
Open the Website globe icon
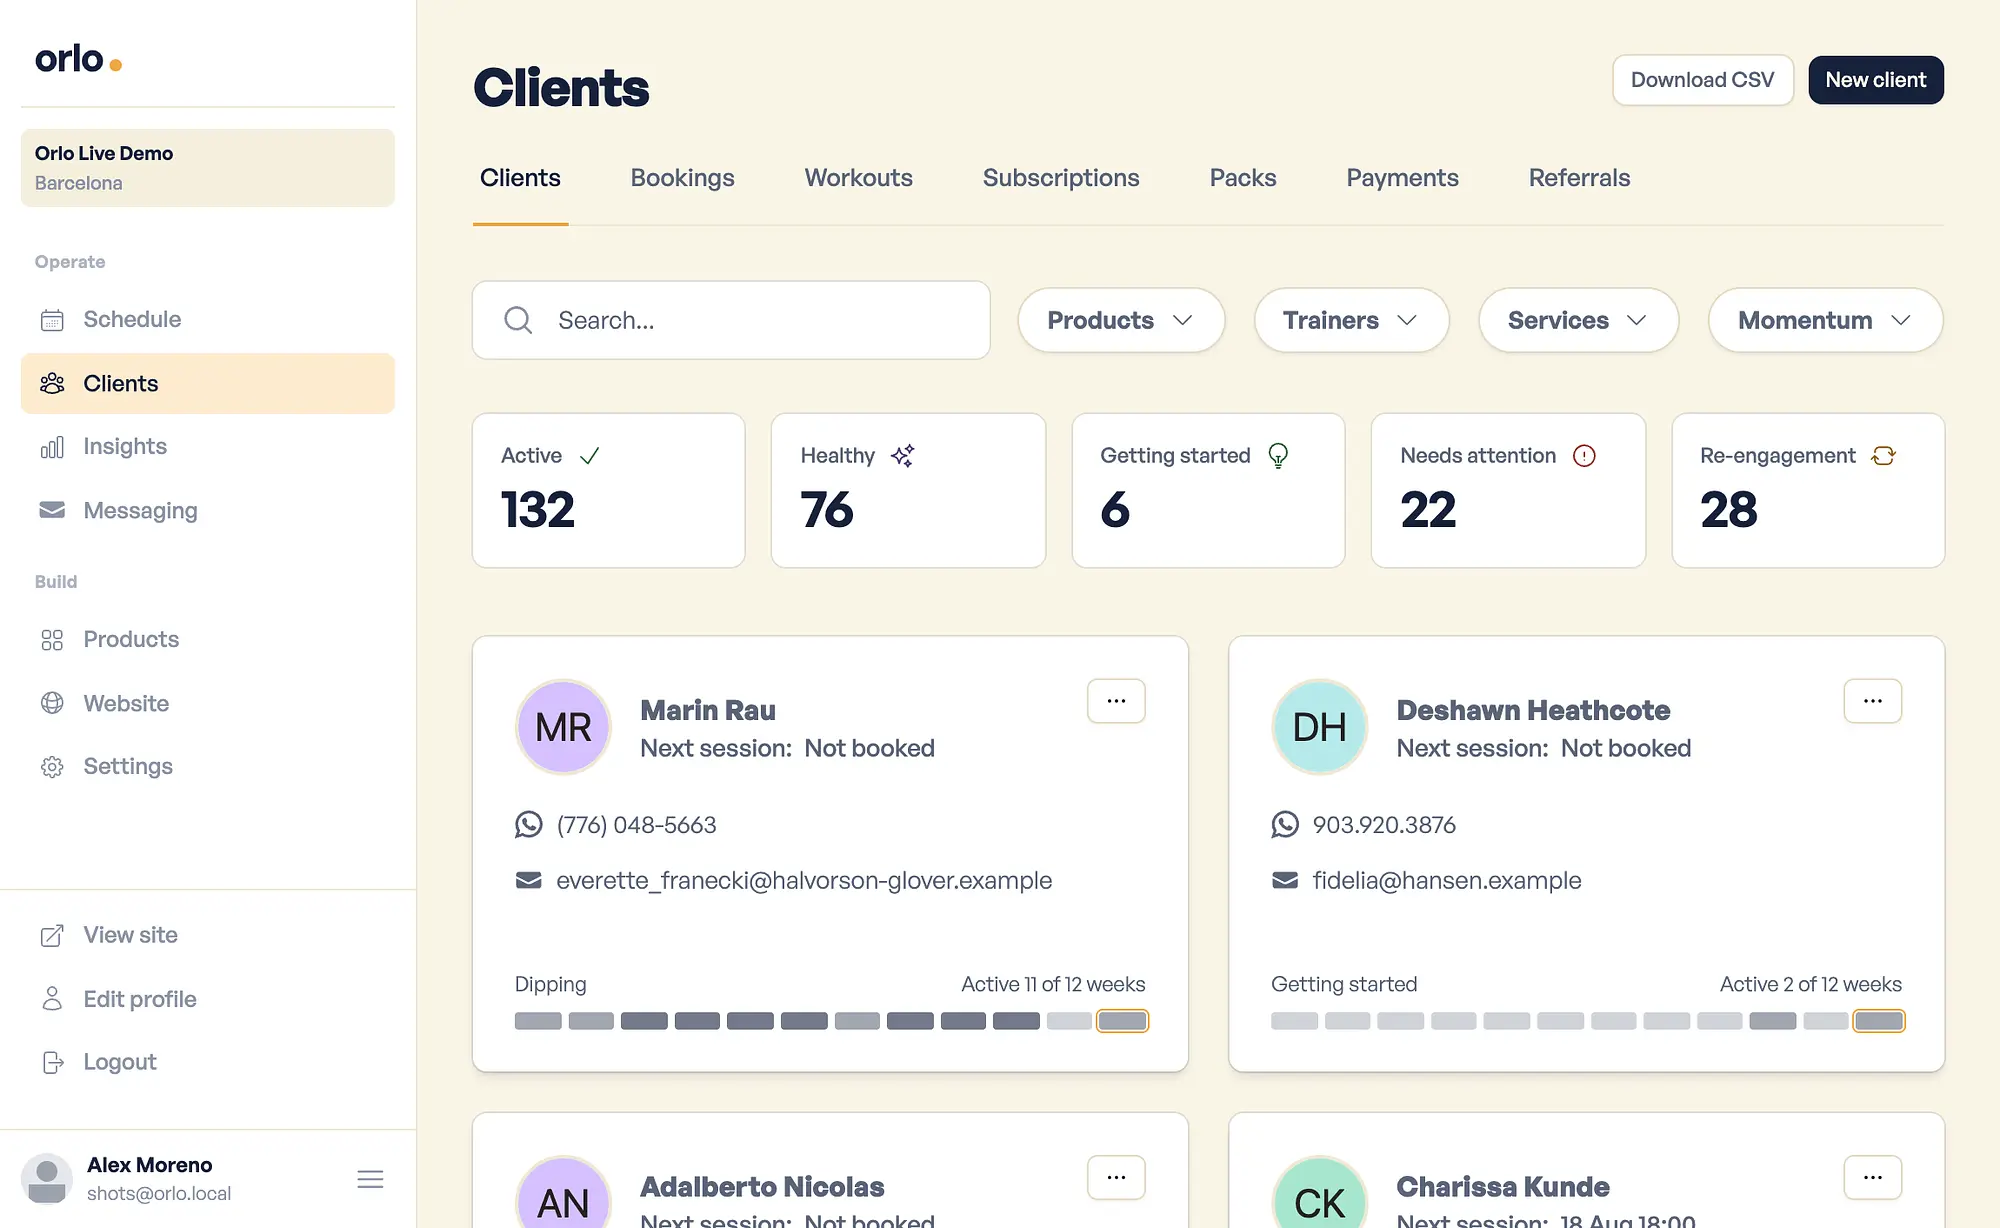(x=52, y=703)
